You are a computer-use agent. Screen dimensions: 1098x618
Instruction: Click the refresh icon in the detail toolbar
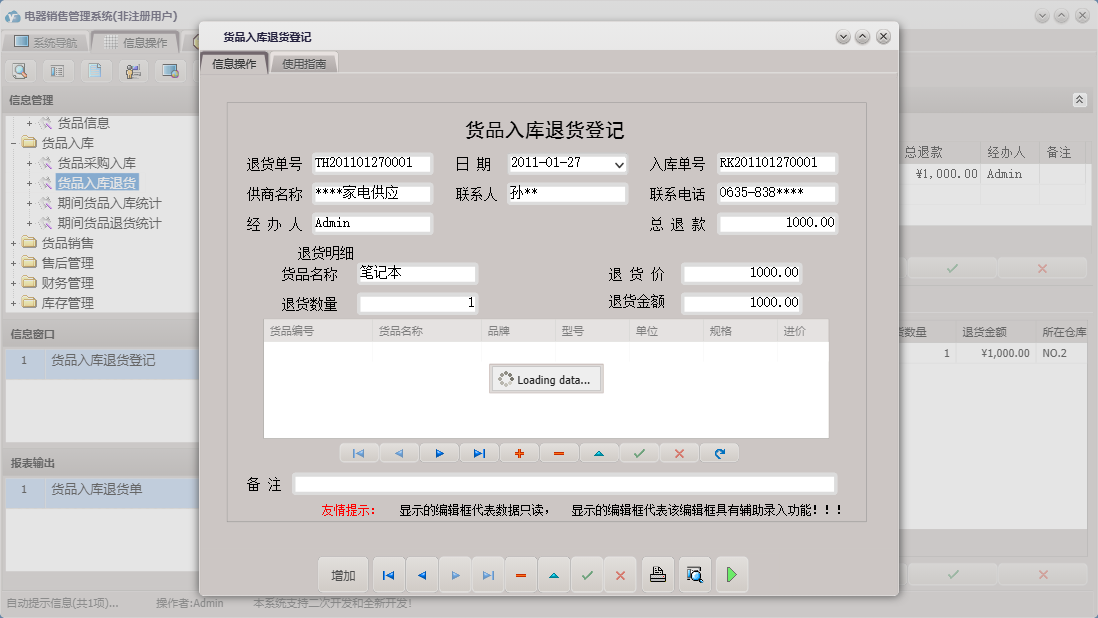click(x=719, y=453)
